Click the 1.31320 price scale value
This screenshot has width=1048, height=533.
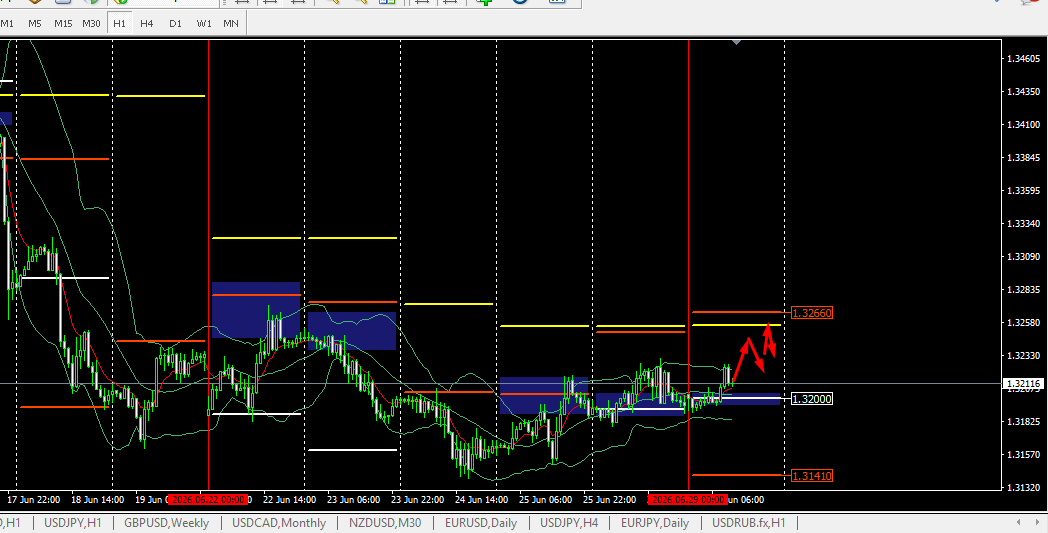pos(1023,487)
